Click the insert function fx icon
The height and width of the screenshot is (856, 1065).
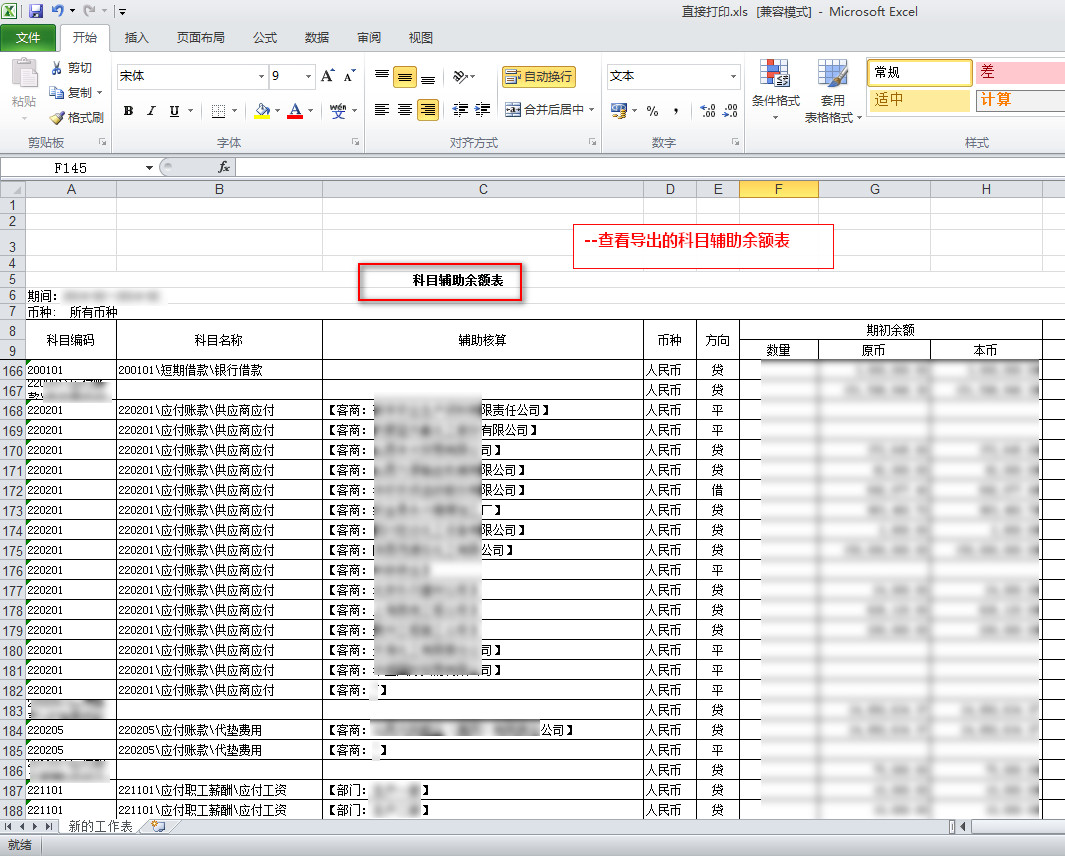click(x=224, y=168)
